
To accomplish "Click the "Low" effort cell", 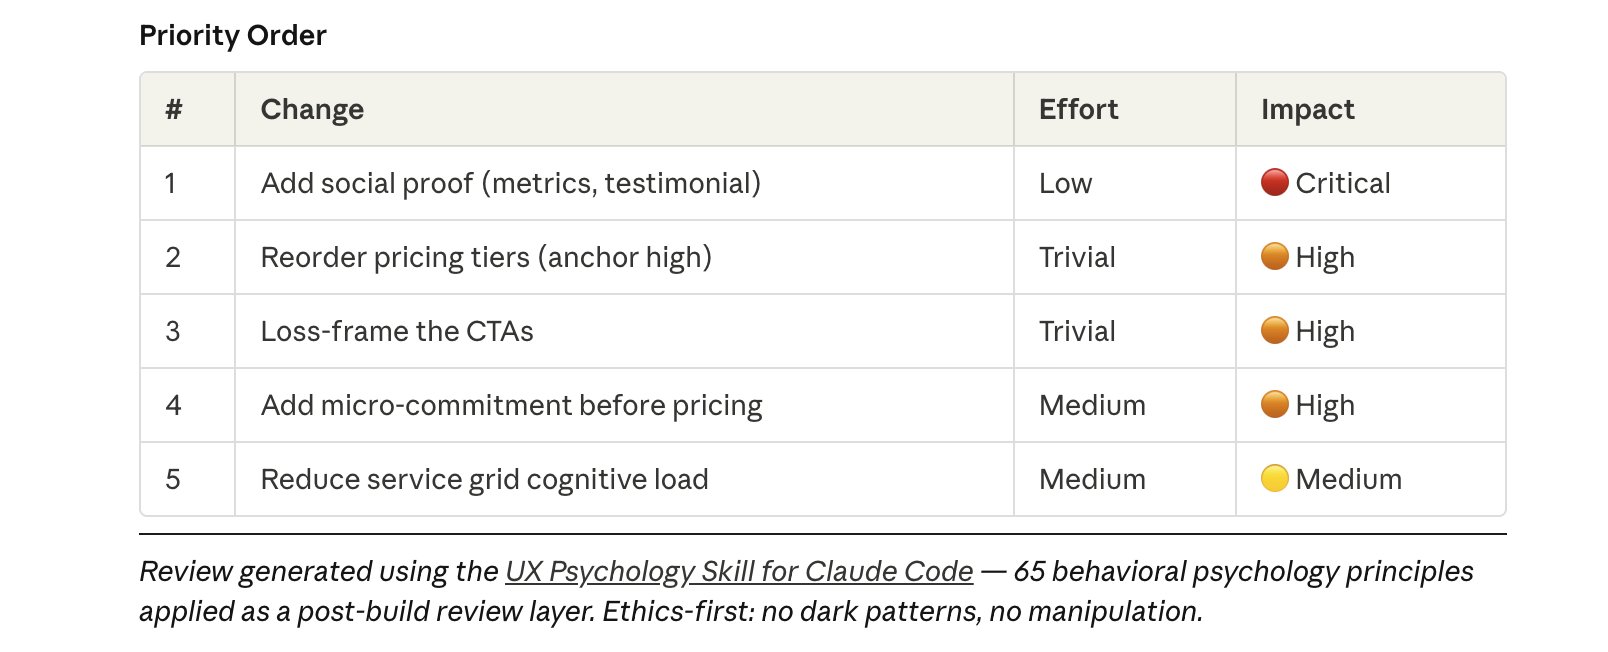I will tap(1065, 183).
